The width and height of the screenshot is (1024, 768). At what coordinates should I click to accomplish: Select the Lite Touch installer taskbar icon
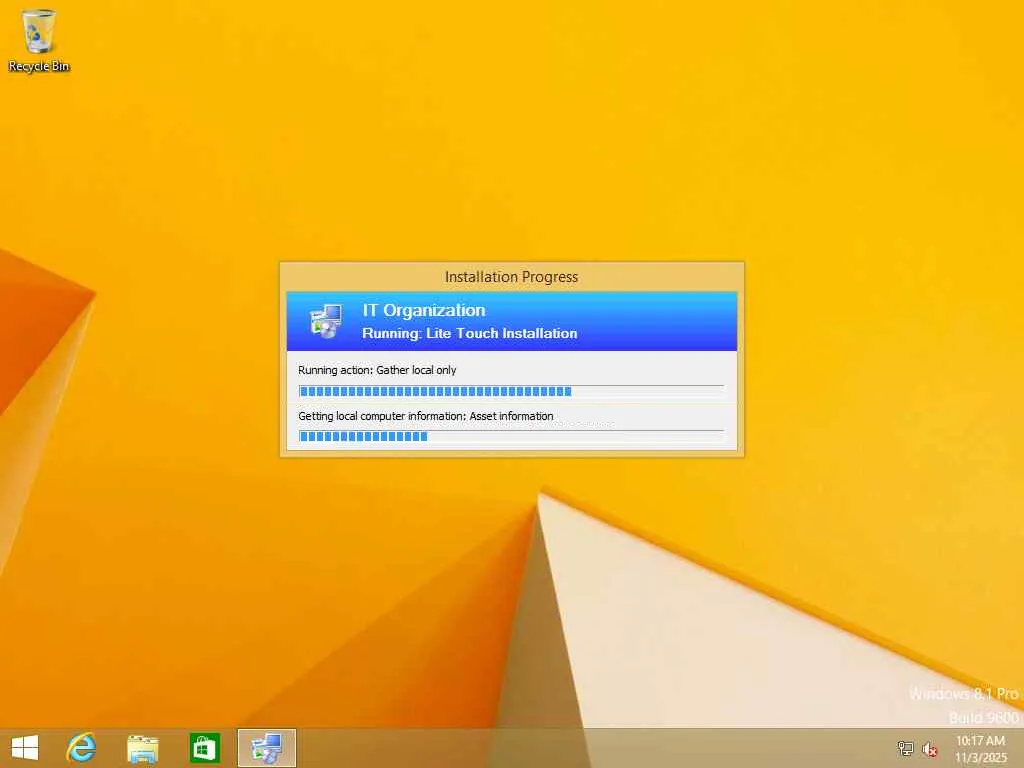click(267, 748)
